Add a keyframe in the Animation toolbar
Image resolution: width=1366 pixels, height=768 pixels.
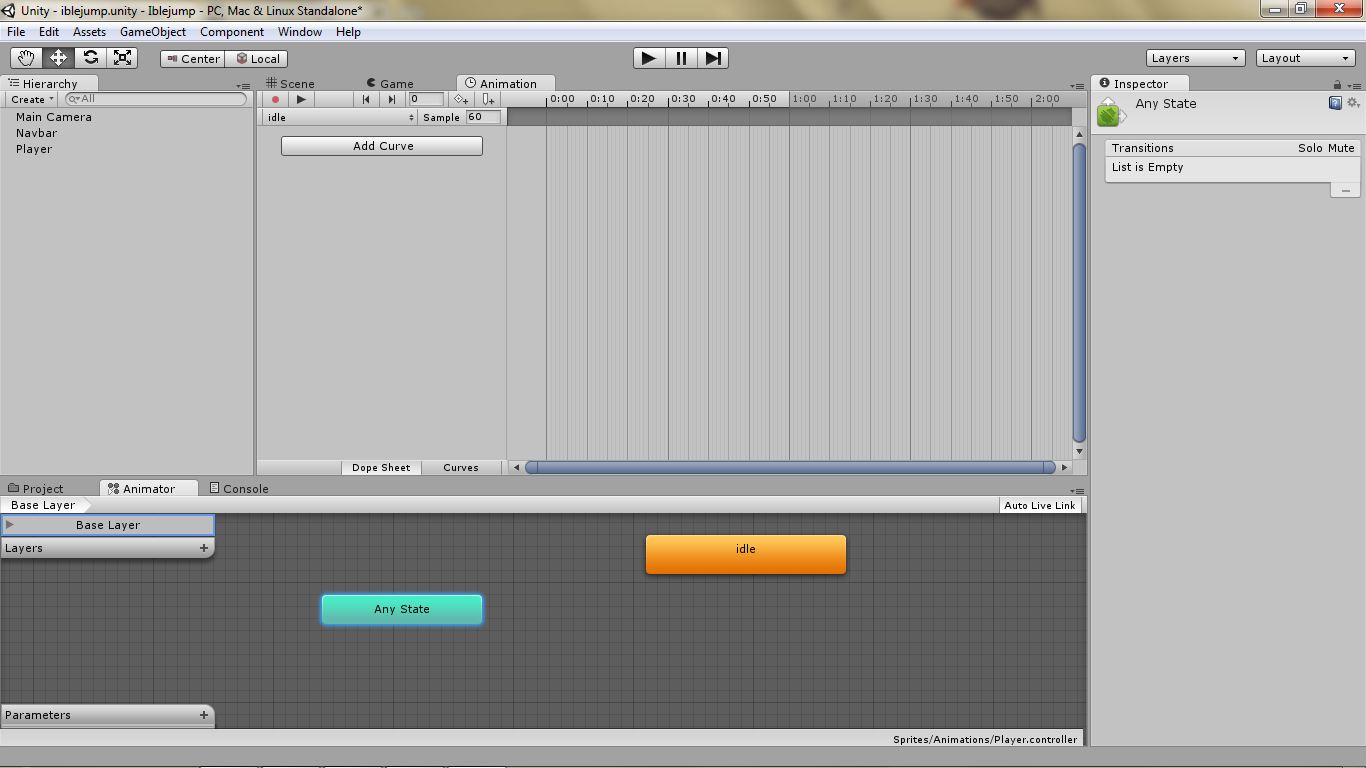pos(461,99)
